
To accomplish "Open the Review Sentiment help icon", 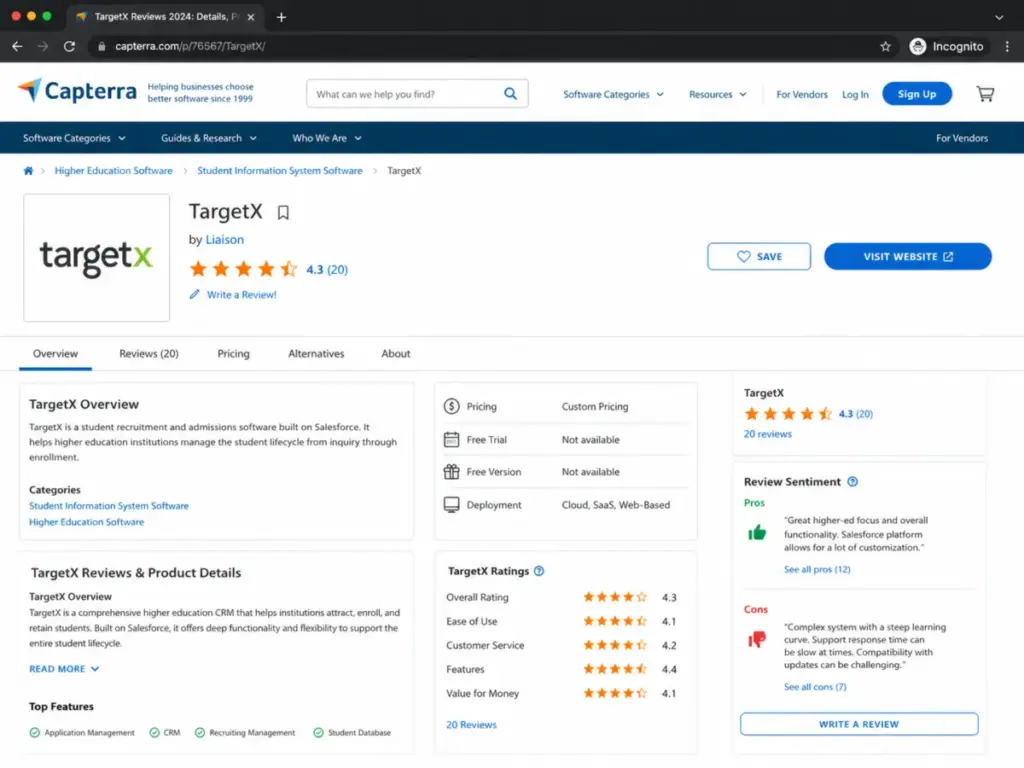I will click(852, 482).
